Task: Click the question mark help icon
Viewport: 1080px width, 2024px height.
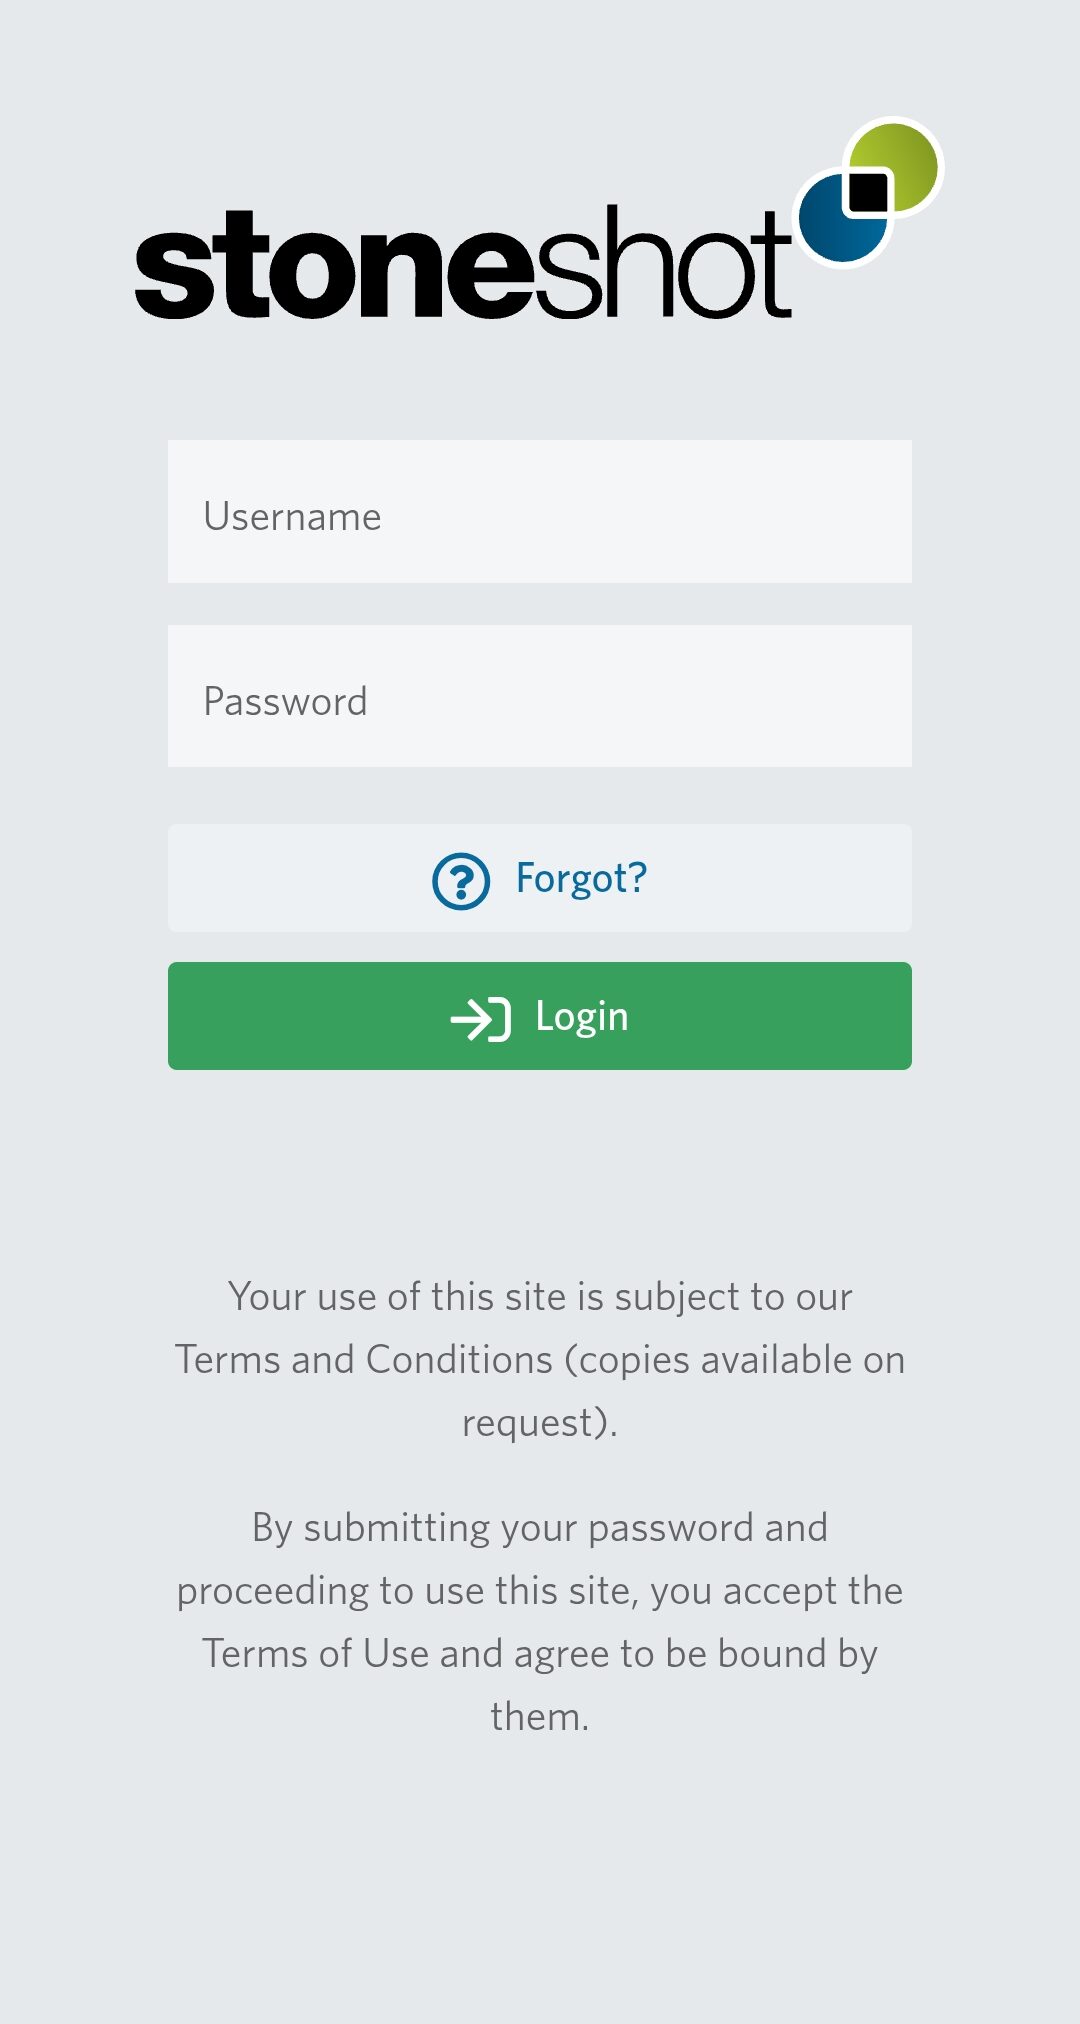Action: tap(461, 881)
